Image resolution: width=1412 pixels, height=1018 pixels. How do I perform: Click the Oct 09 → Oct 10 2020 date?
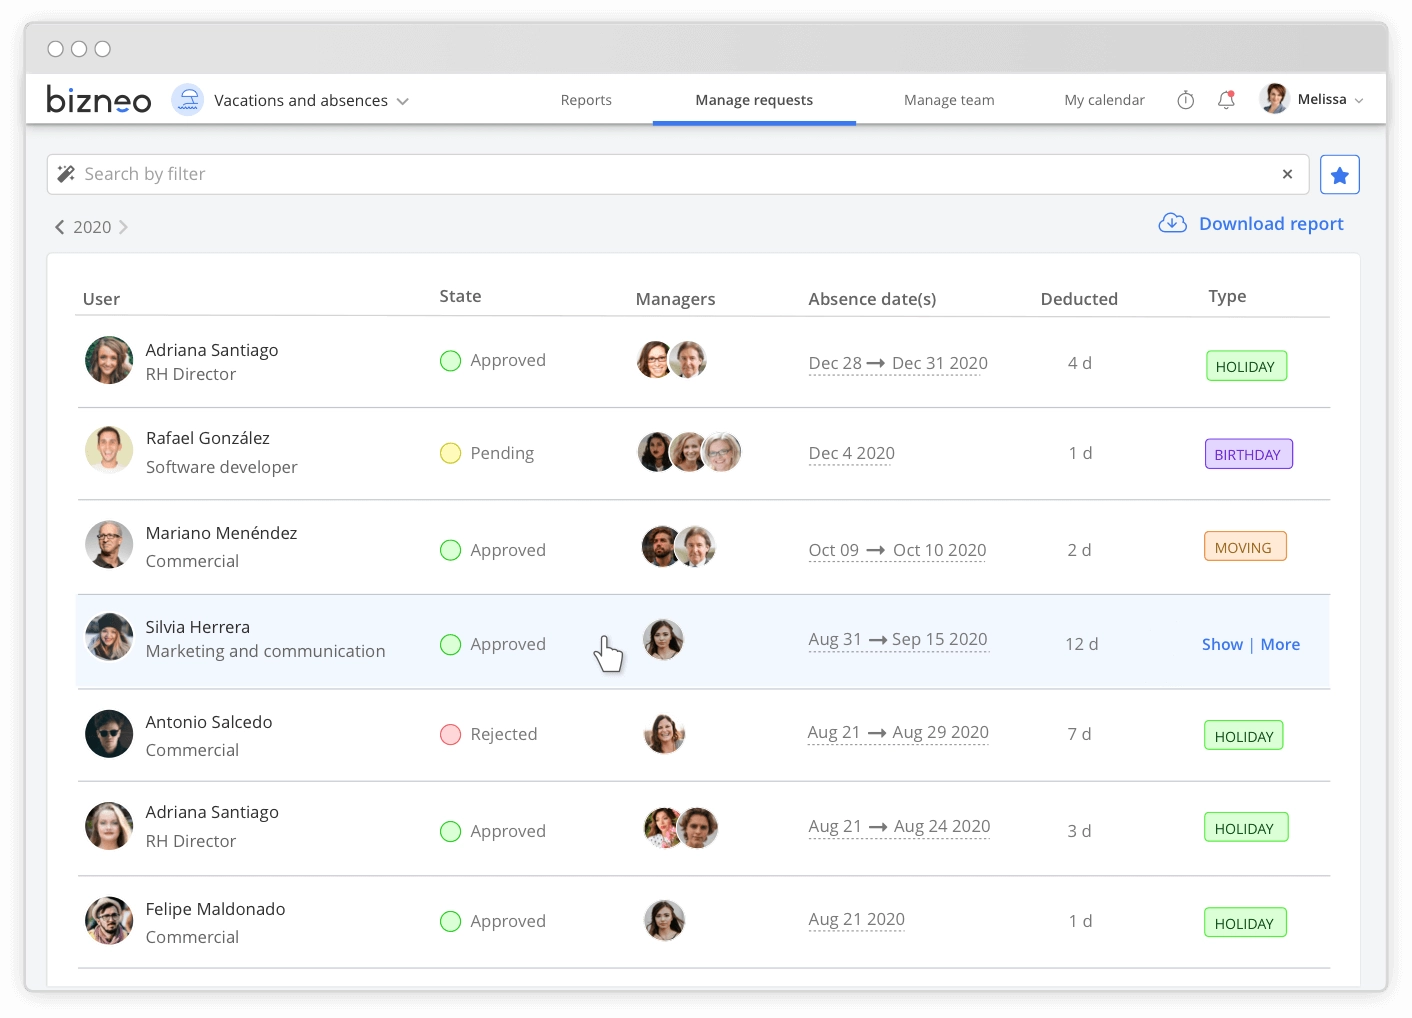(897, 550)
